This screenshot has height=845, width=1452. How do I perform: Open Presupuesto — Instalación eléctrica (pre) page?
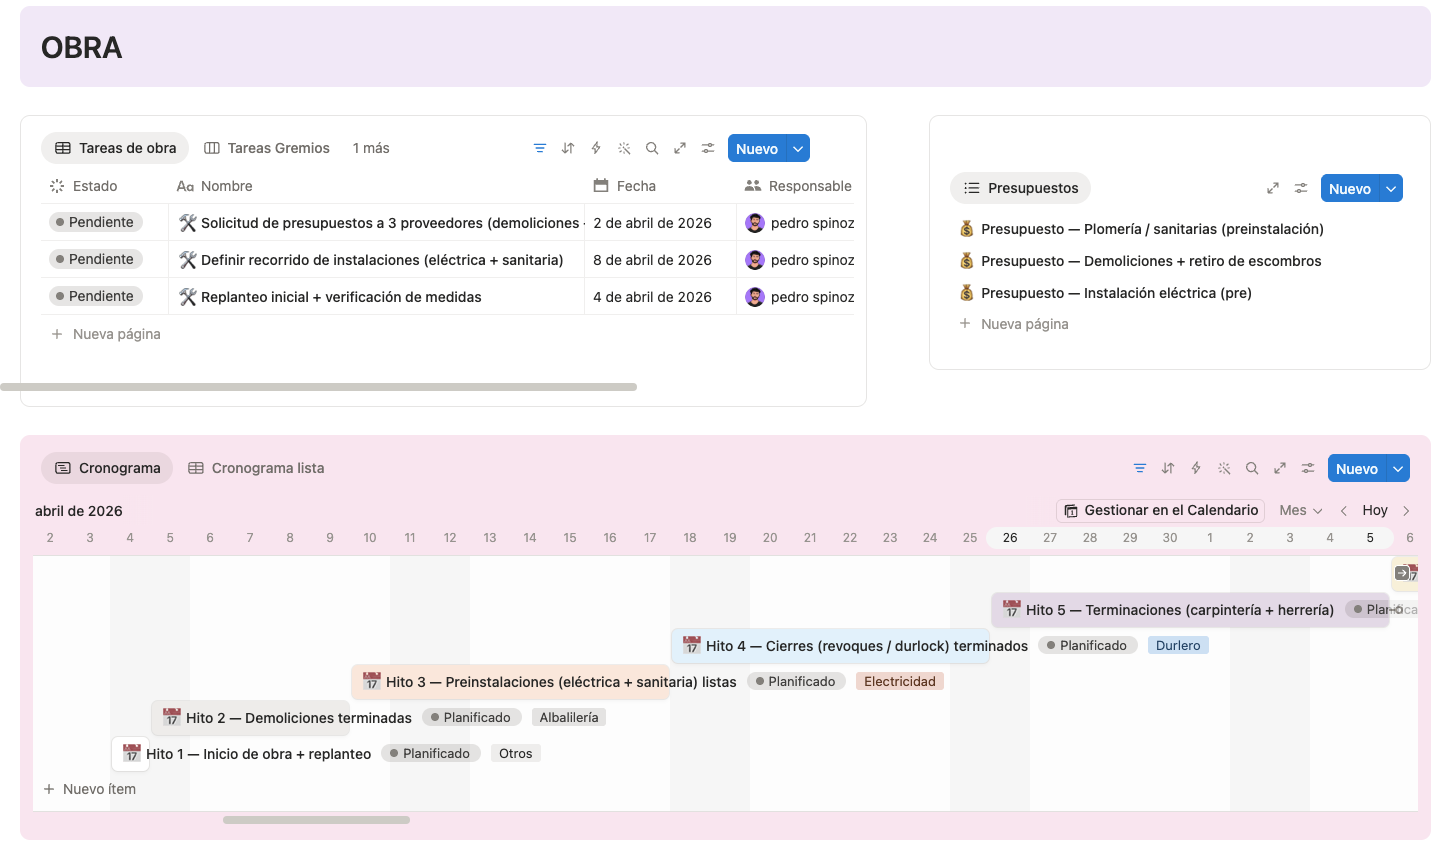click(1116, 293)
